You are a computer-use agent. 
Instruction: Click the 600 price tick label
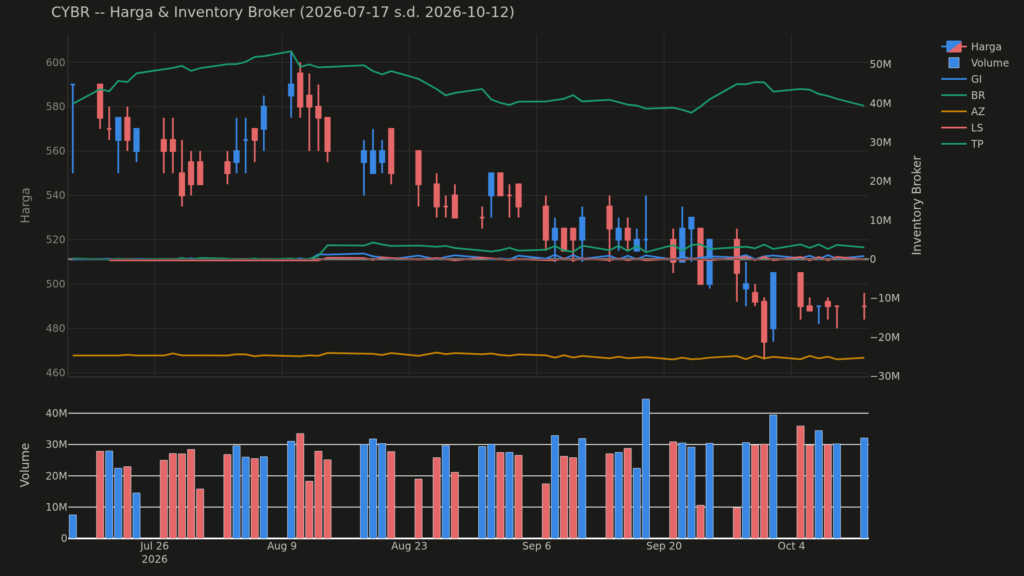[x=56, y=63]
